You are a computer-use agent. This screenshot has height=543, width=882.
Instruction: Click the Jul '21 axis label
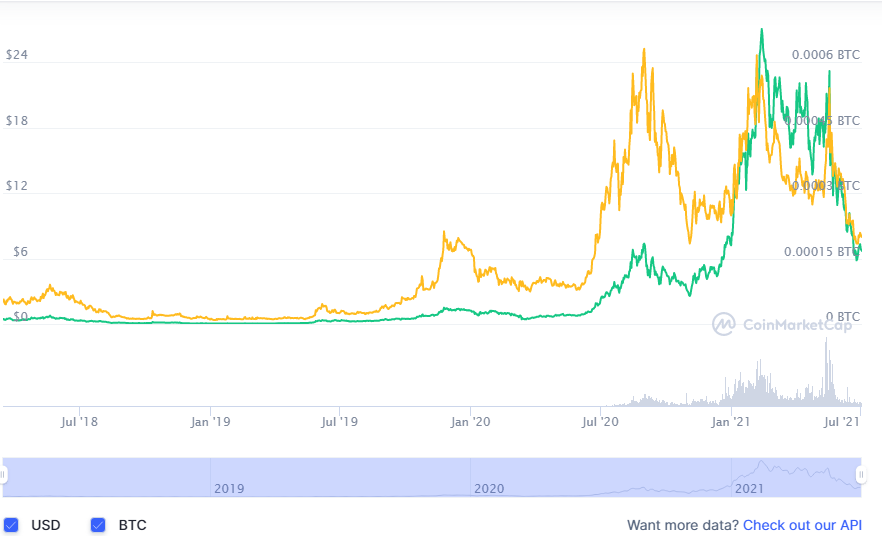[x=842, y=421]
